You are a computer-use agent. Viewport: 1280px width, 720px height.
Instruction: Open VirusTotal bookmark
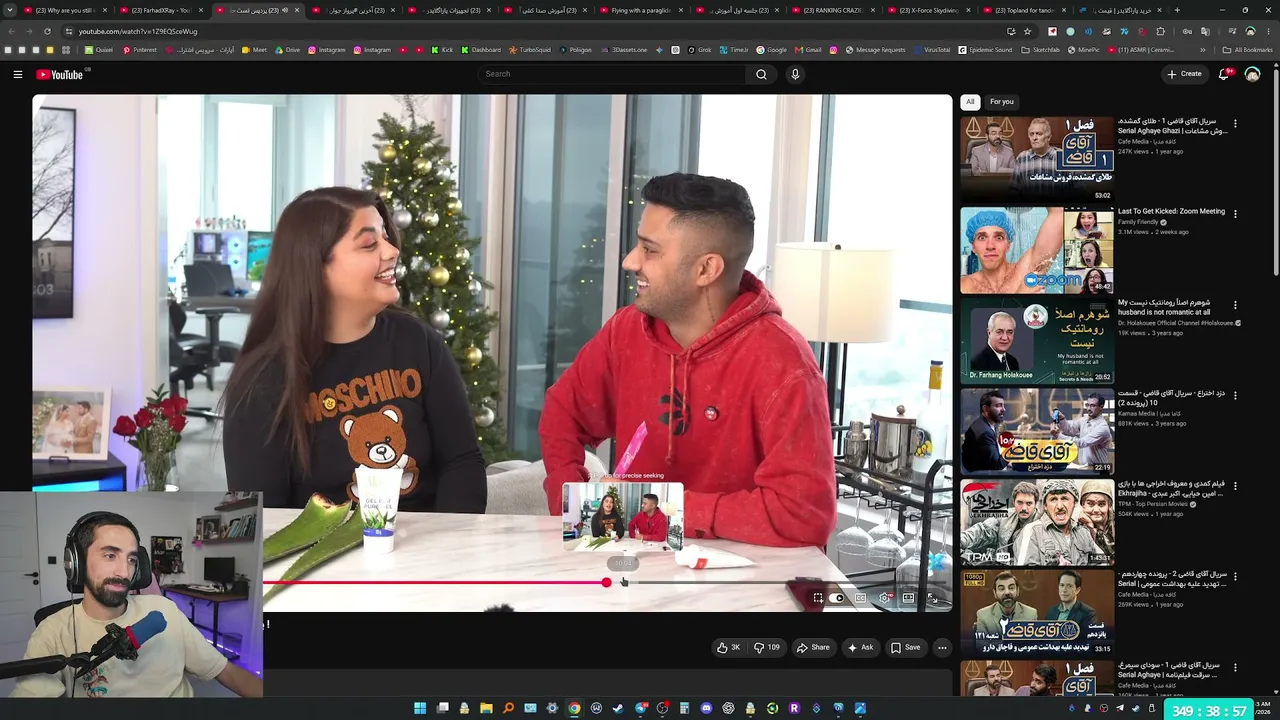(932, 50)
